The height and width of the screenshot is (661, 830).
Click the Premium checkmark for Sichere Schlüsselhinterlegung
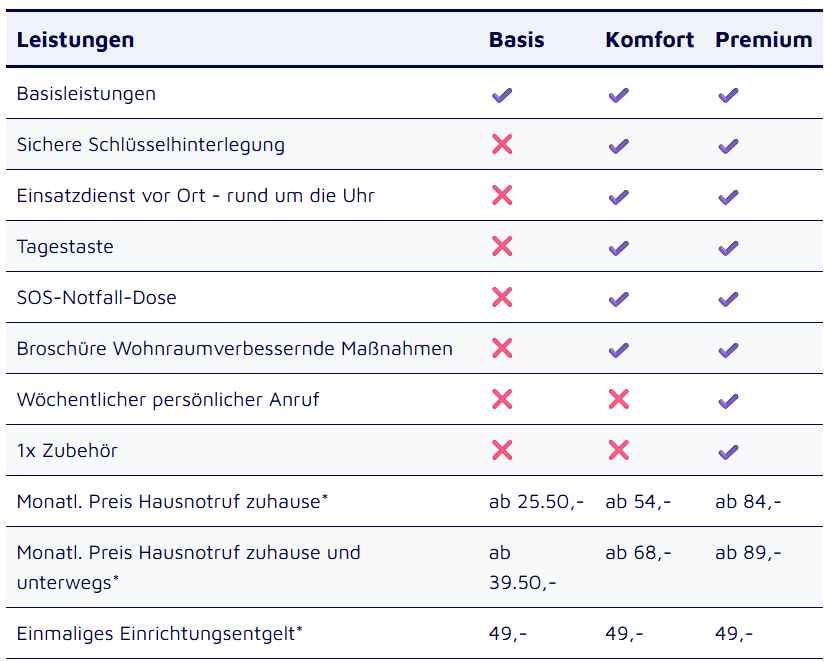pyautogui.click(x=728, y=145)
